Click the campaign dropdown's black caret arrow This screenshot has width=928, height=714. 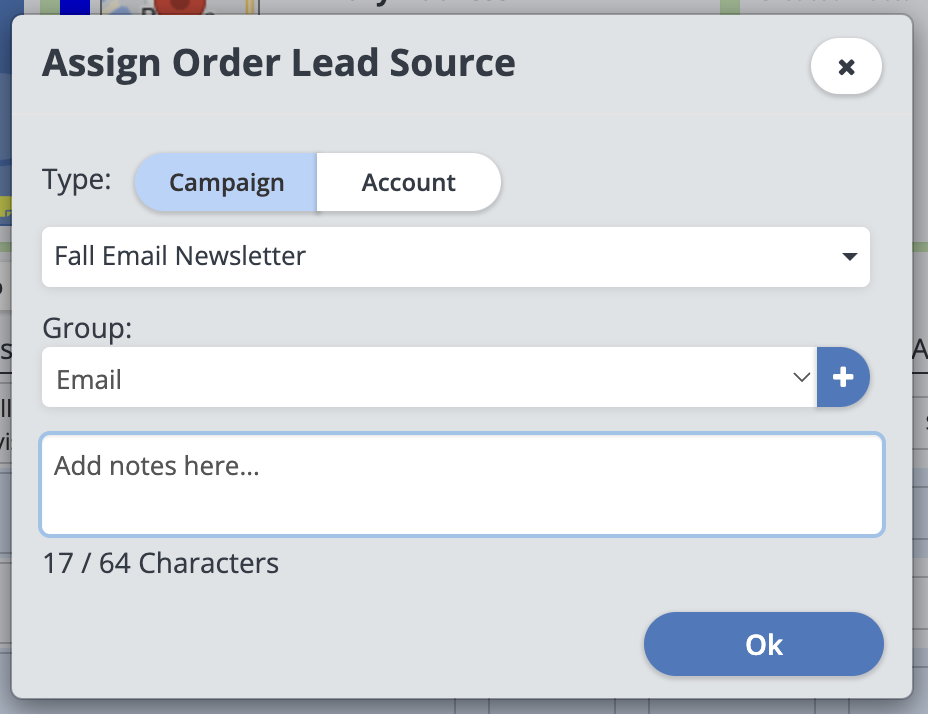(x=849, y=257)
